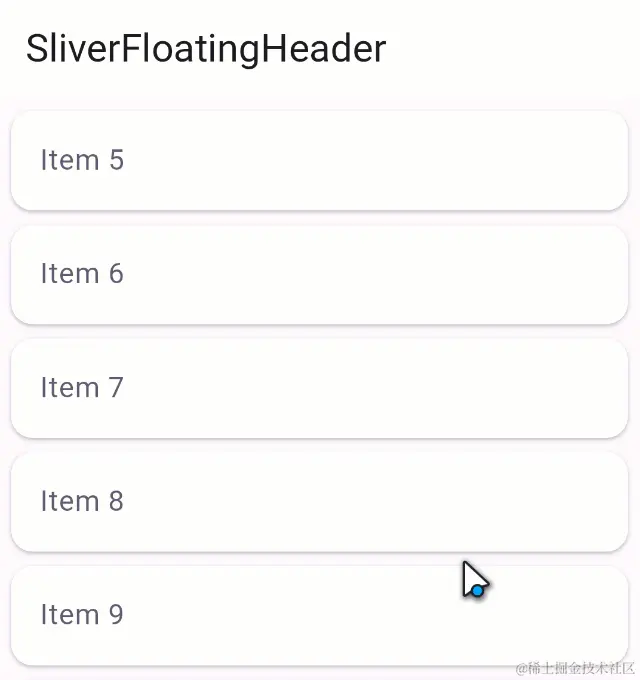Image resolution: width=640 pixels, height=680 pixels.
Task: Tap the Item 7 card
Action: 320,388
